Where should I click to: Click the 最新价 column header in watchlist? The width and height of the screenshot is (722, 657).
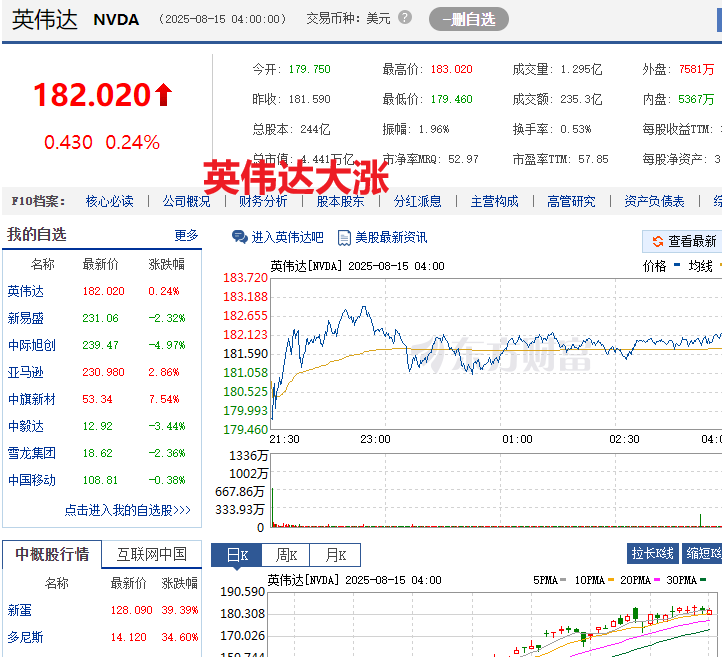pyautogui.click(x=100, y=264)
